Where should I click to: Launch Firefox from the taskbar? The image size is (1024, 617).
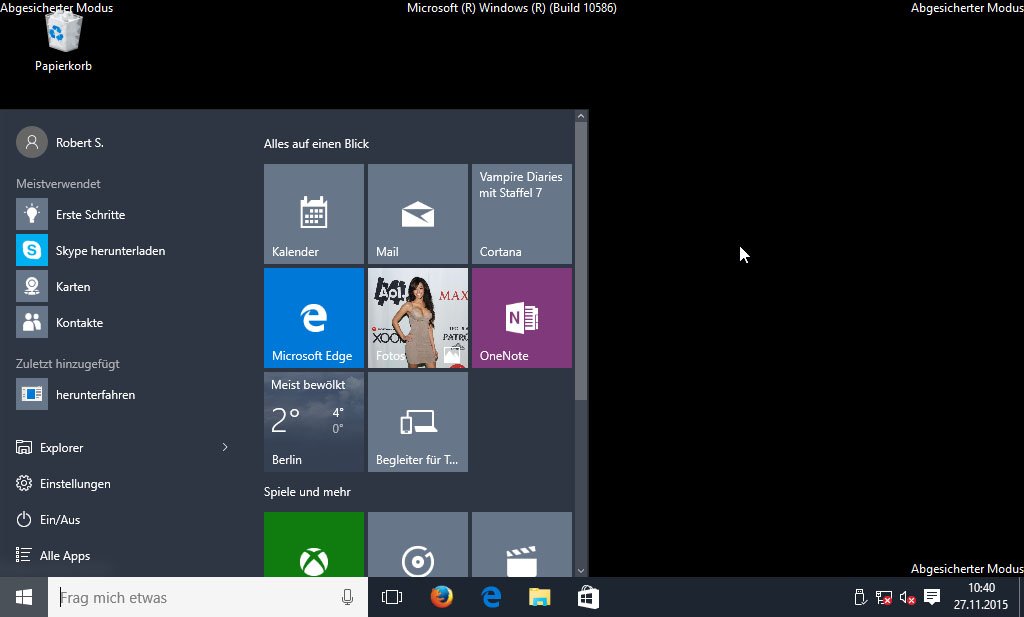point(442,597)
